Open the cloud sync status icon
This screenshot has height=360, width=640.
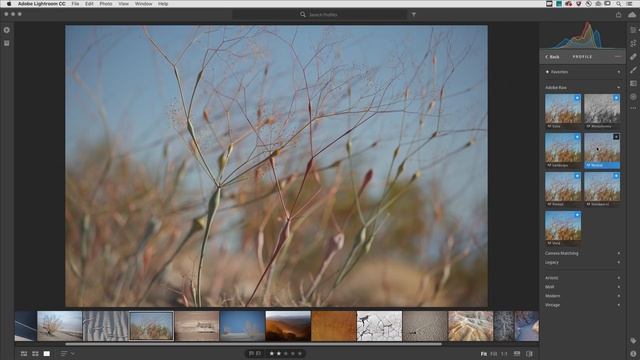(632, 15)
